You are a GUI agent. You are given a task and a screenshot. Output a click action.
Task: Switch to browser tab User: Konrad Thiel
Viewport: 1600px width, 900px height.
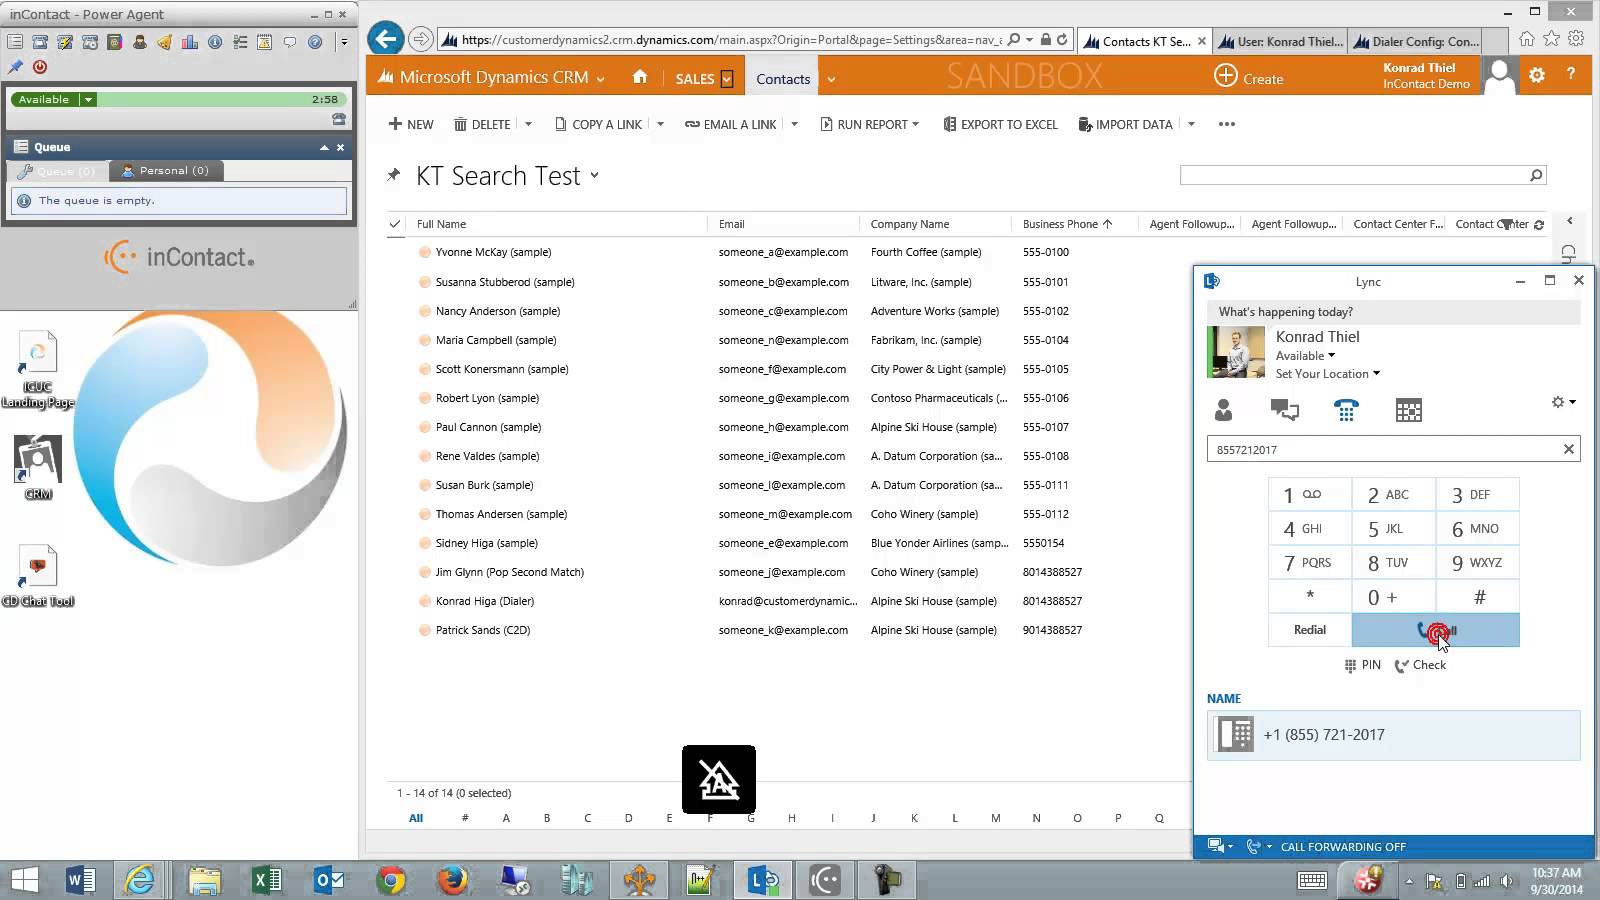[1281, 41]
